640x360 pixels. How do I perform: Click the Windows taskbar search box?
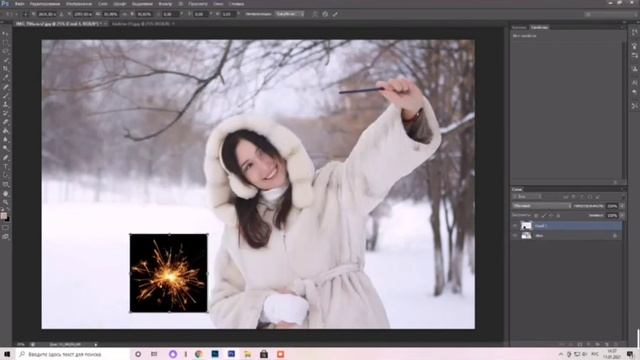pos(73,354)
